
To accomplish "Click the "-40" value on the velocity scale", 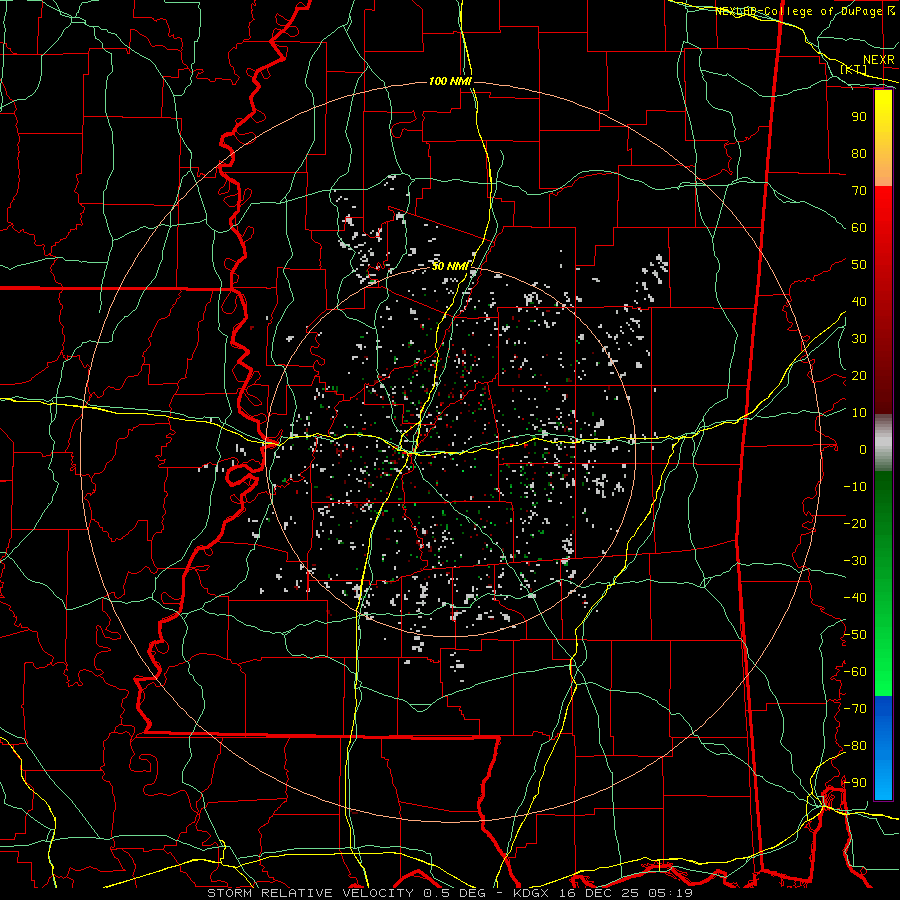I will 855,598.
